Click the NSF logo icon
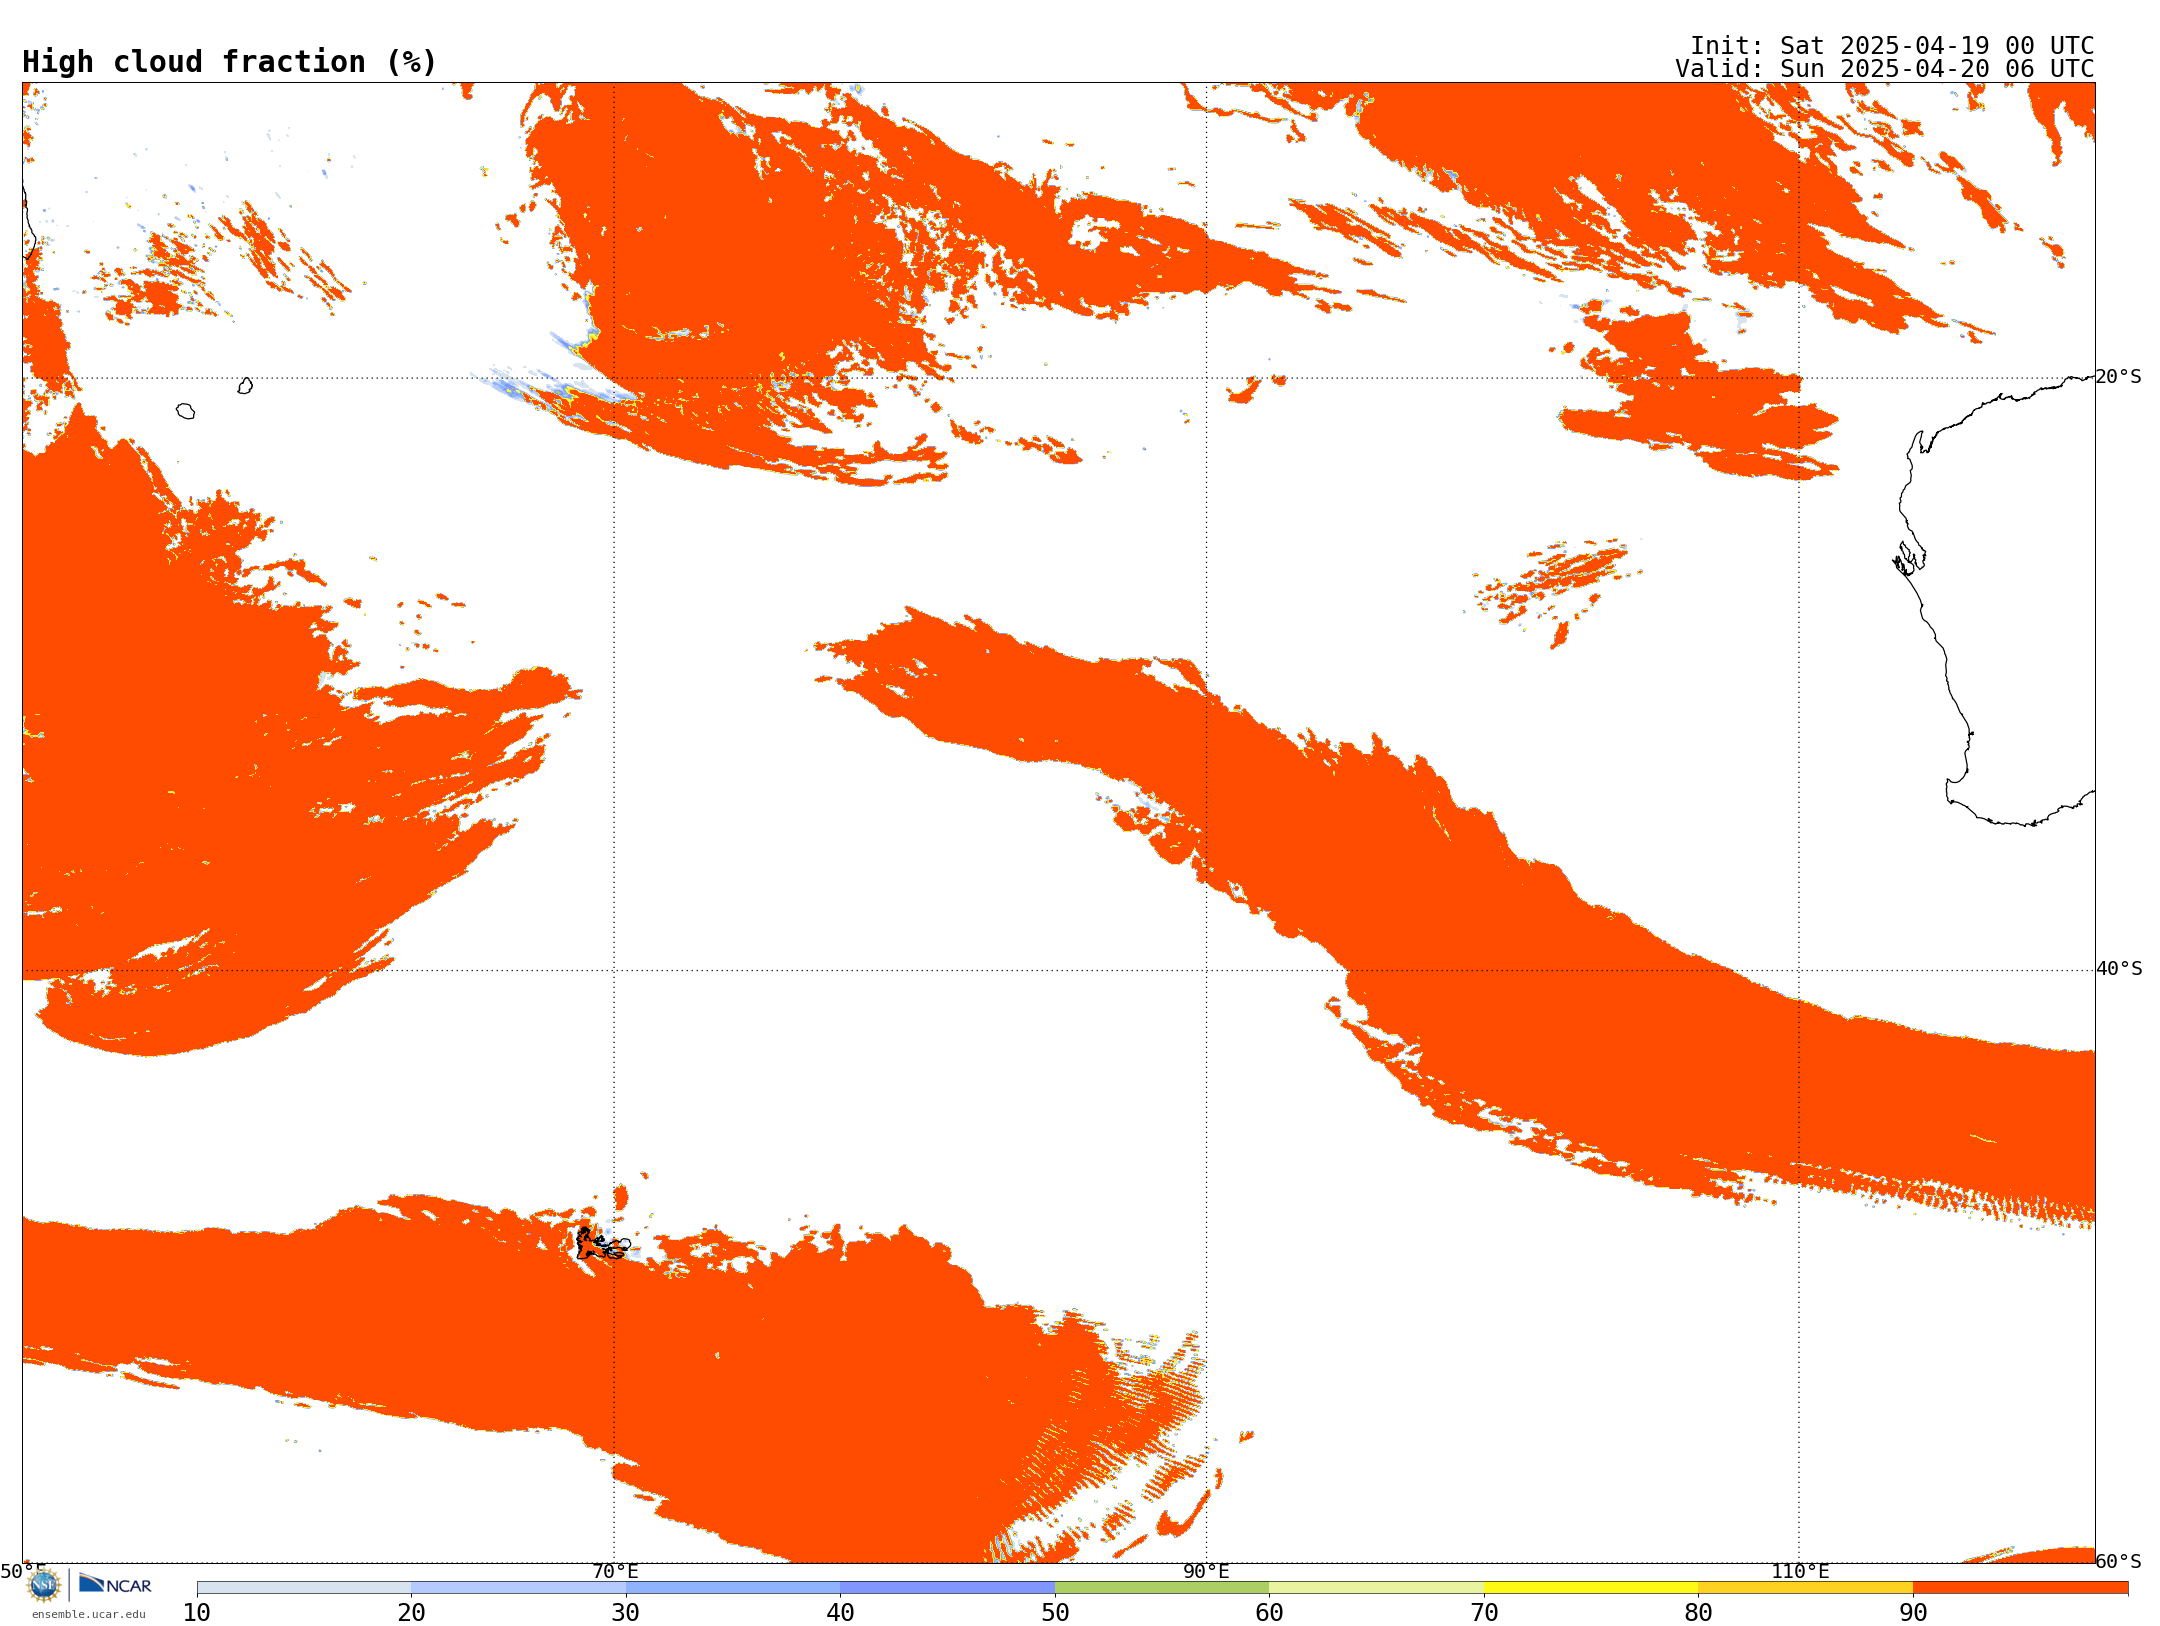This screenshot has width=2160, height=1626. (44, 1584)
